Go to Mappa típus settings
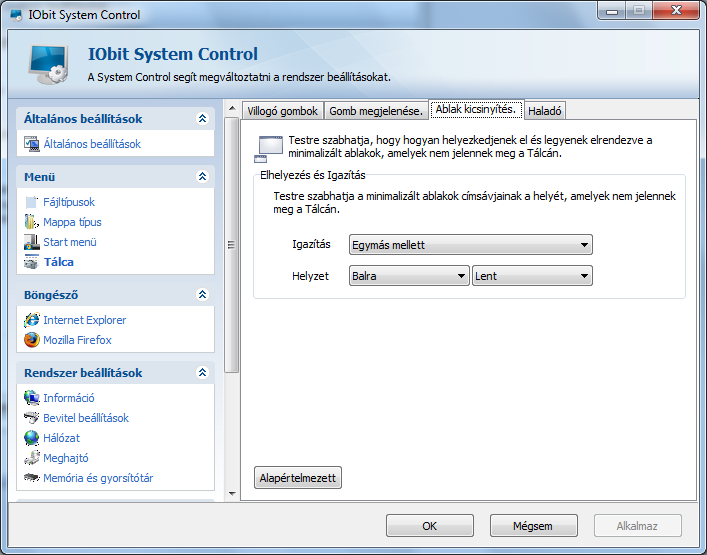 72,222
